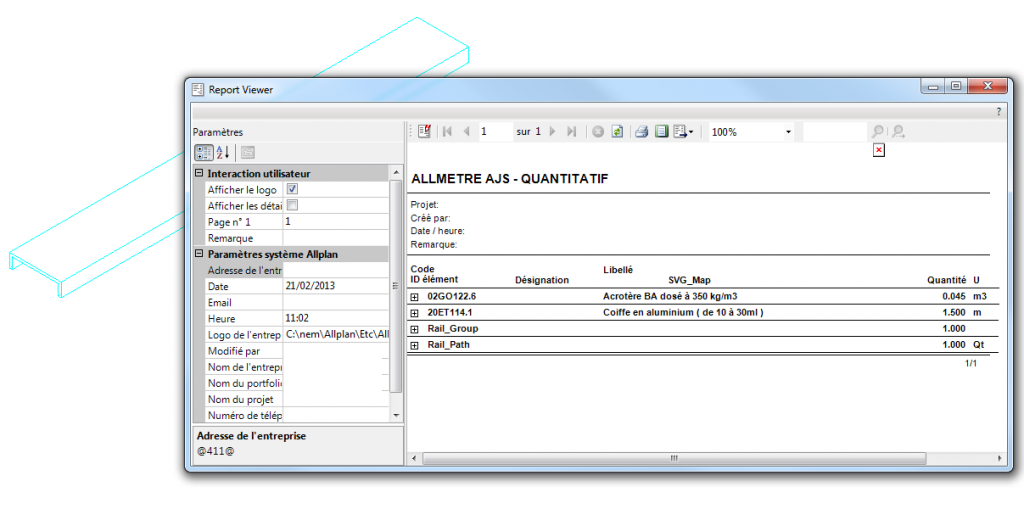Click the layout designer icon in report toolbar
Screen dimensions: 1024x520
(x=424, y=131)
